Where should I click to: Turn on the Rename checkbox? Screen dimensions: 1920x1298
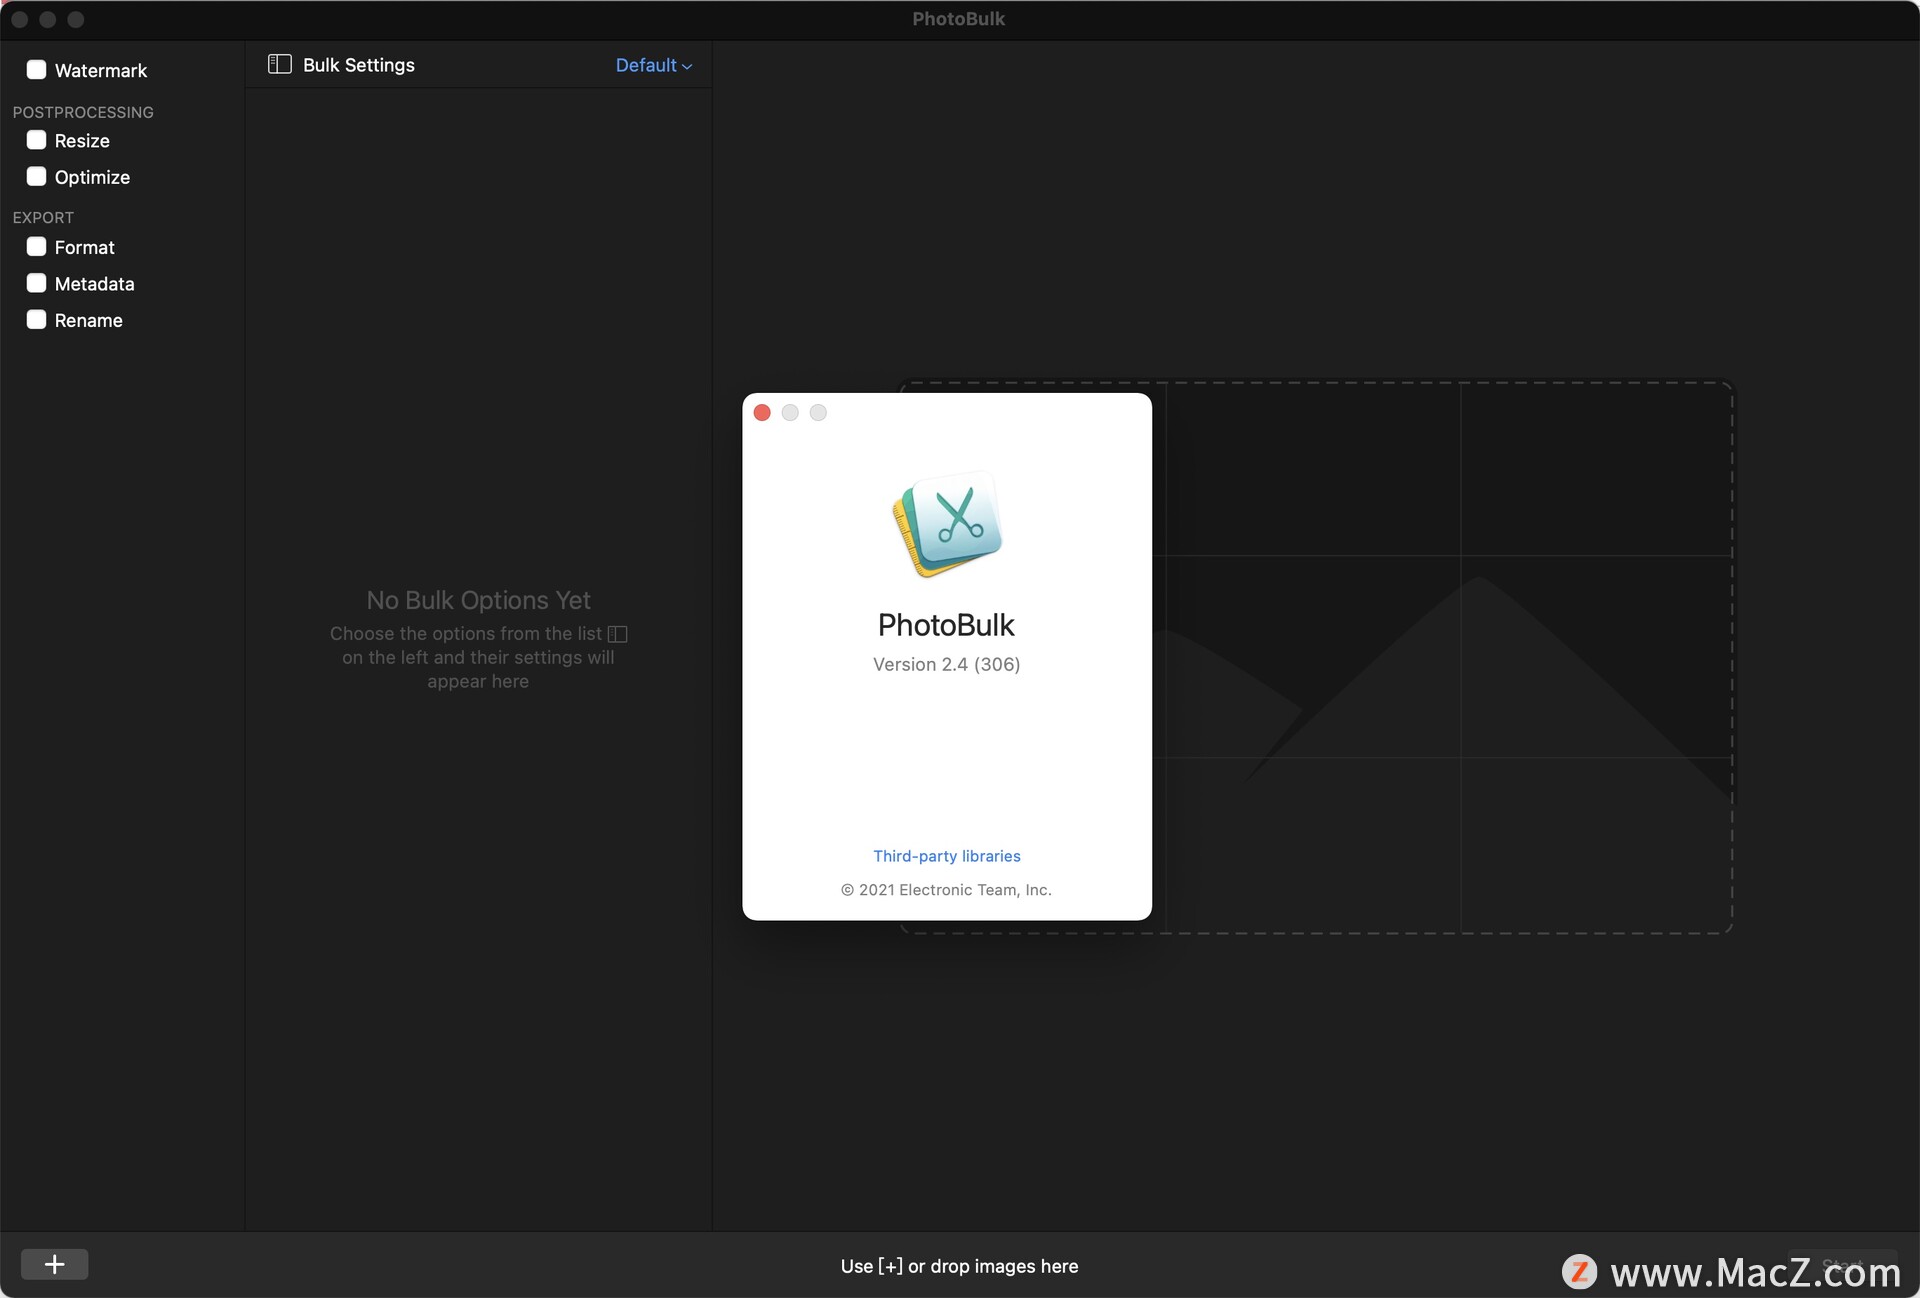36,319
